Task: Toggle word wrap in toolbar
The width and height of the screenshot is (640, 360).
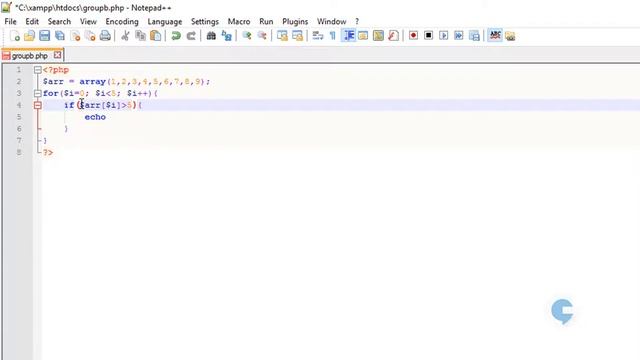Action: coord(318,36)
